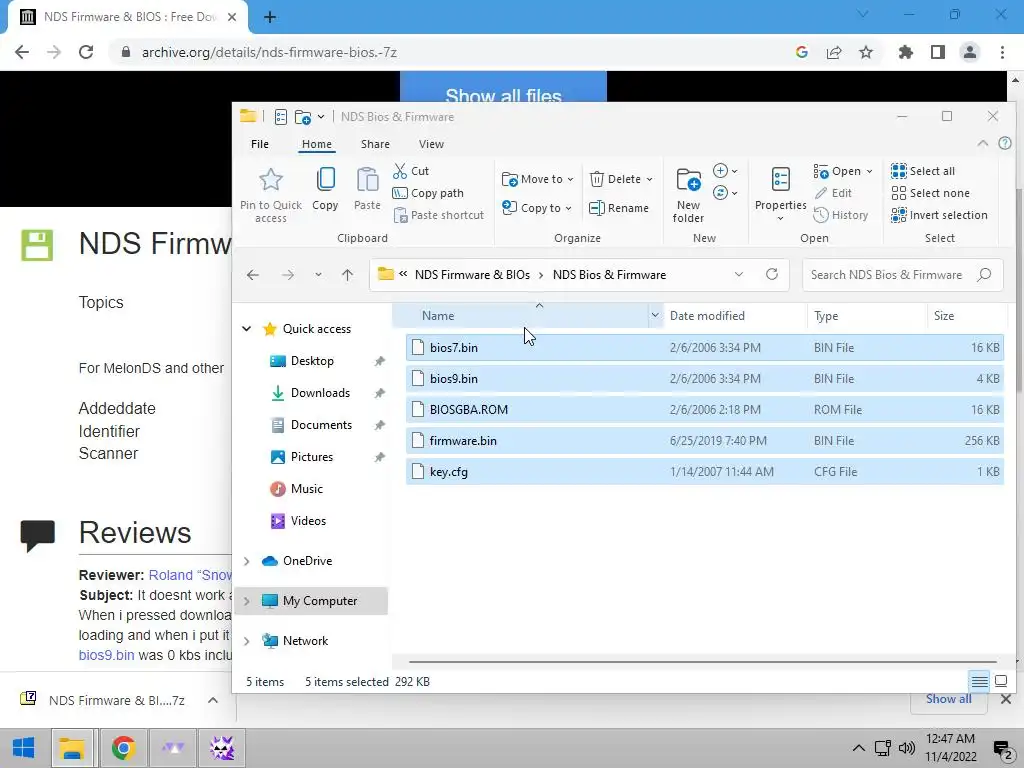Viewport: 1024px width, 768px height.
Task: Open recent locations dropdown arrow
Action: point(318,275)
